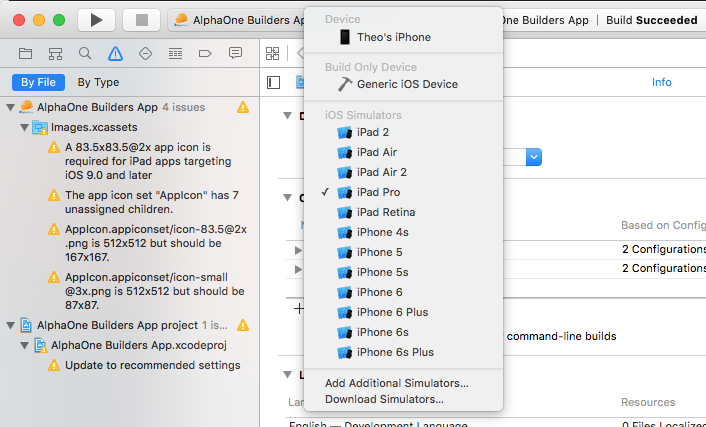Click warning badge beside project 1 issue
Viewport: 706px width, 427px height.
243,325
